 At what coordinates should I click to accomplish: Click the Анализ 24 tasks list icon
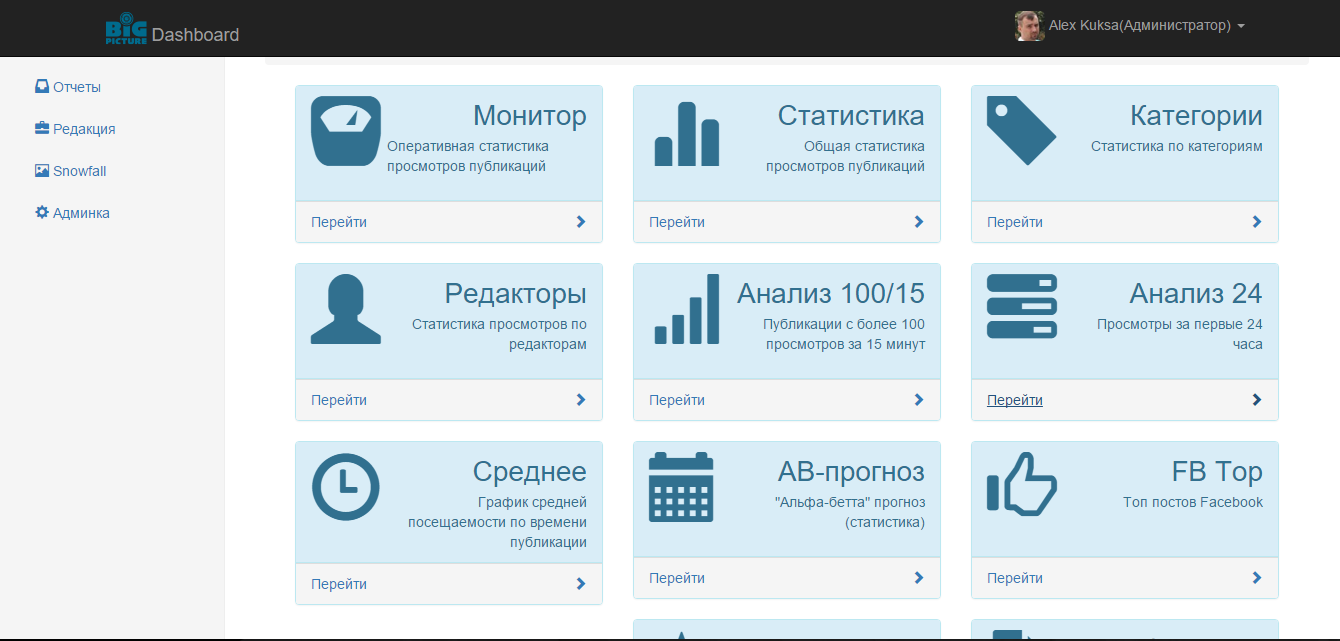(x=1022, y=307)
